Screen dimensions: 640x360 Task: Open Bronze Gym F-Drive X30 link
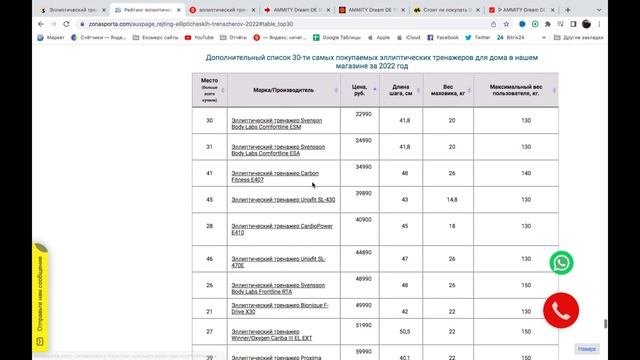point(280,308)
